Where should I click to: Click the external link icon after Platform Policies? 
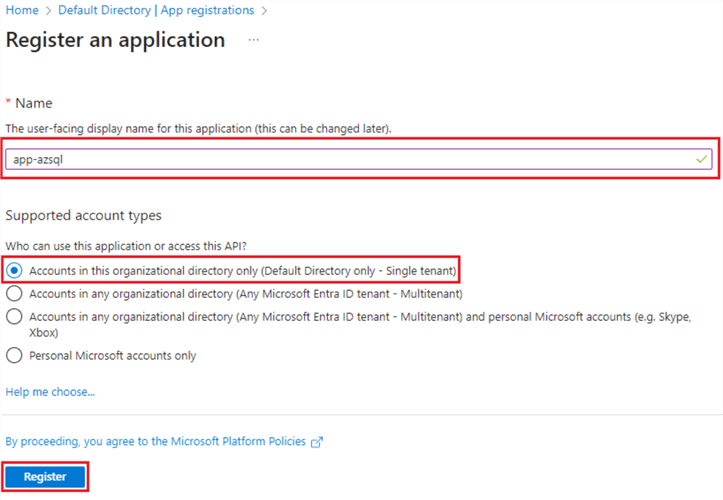(317, 442)
